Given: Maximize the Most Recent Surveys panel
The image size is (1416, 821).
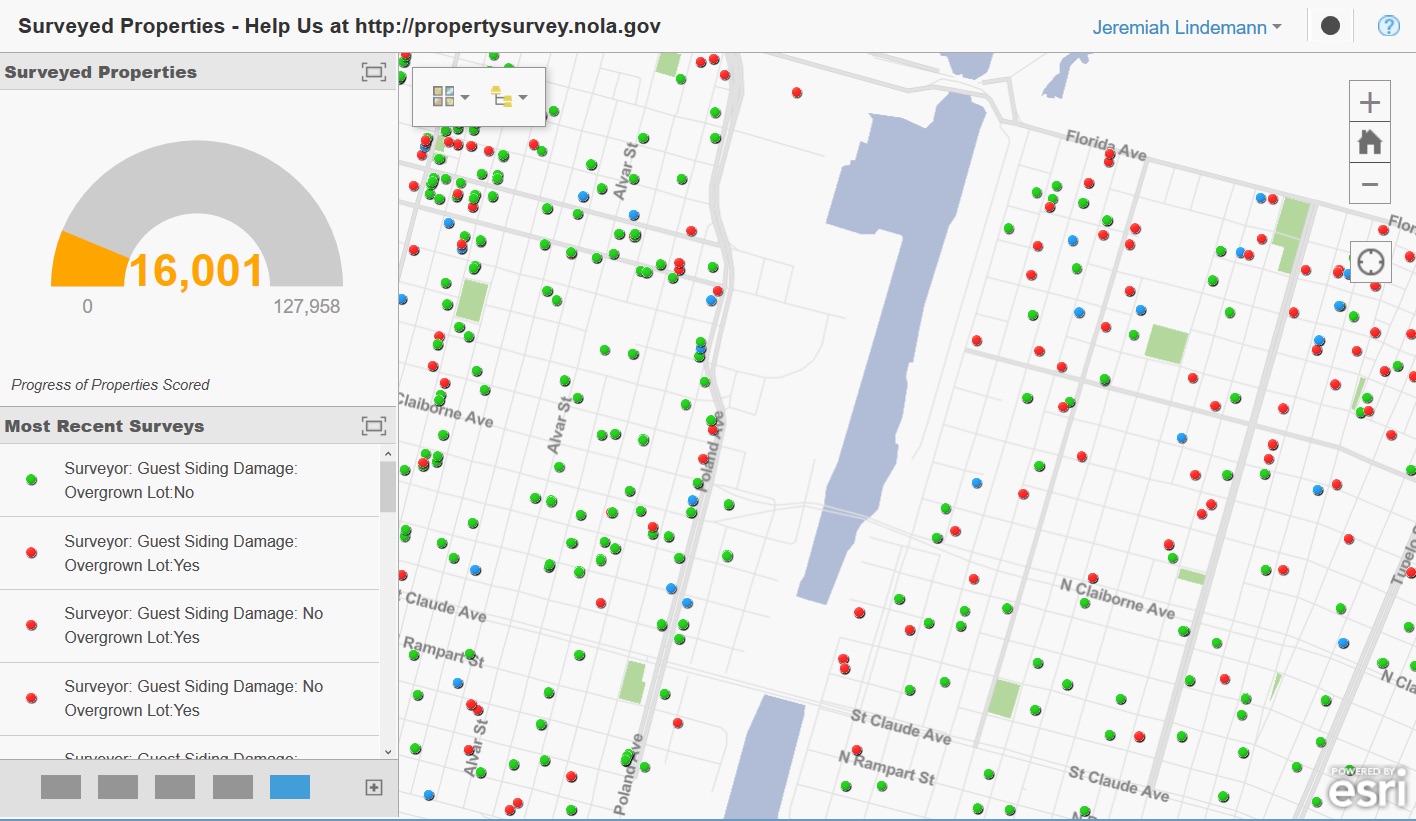Looking at the screenshot, I should (x=374, y=426).
